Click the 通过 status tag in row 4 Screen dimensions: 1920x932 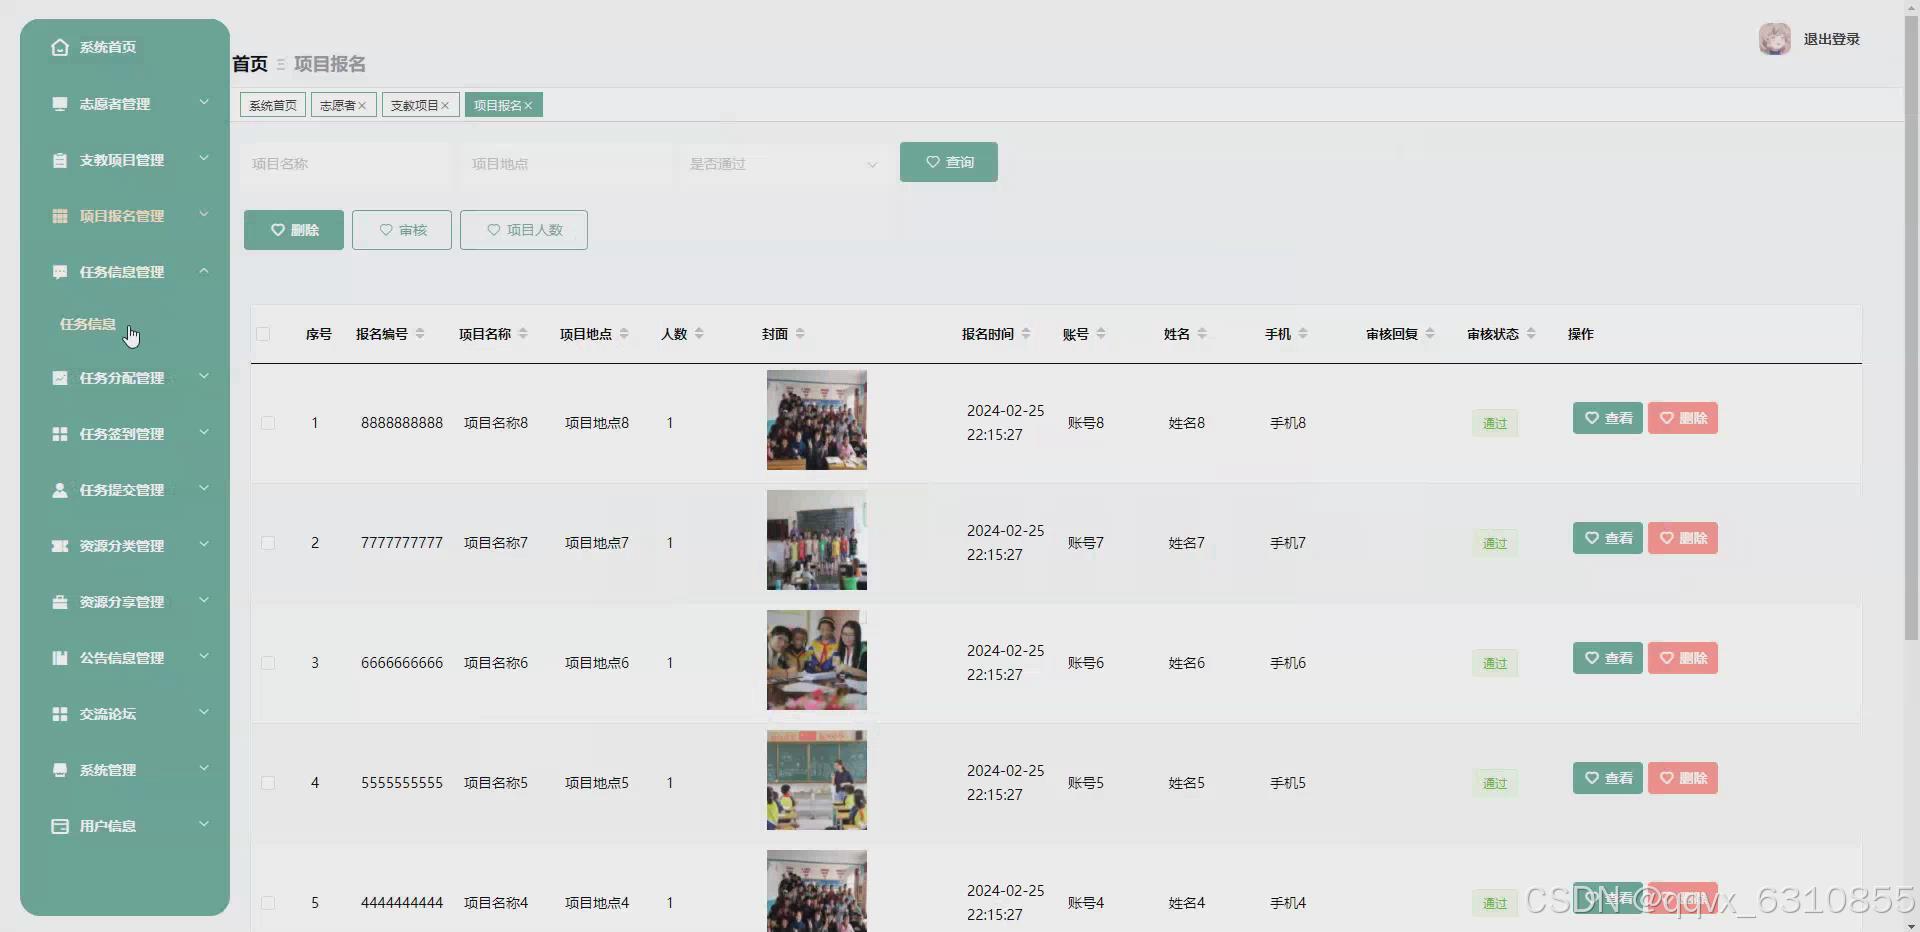(x=1495, y=783)
